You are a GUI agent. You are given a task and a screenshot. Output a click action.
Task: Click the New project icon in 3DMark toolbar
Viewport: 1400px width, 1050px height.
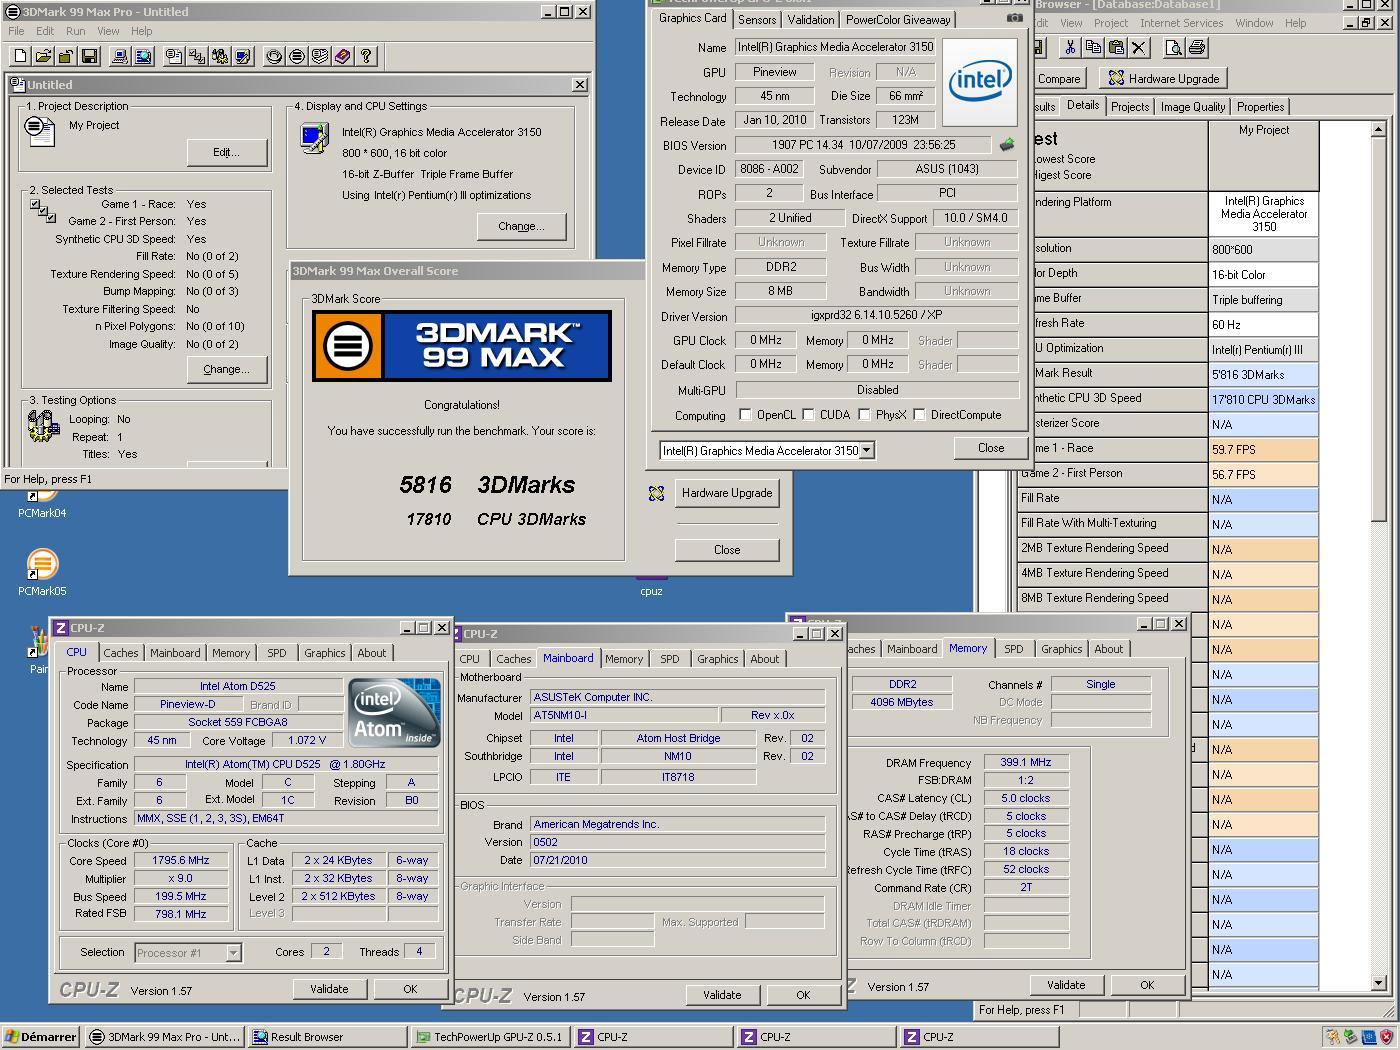pyautogui.click(x=20, y=57)
